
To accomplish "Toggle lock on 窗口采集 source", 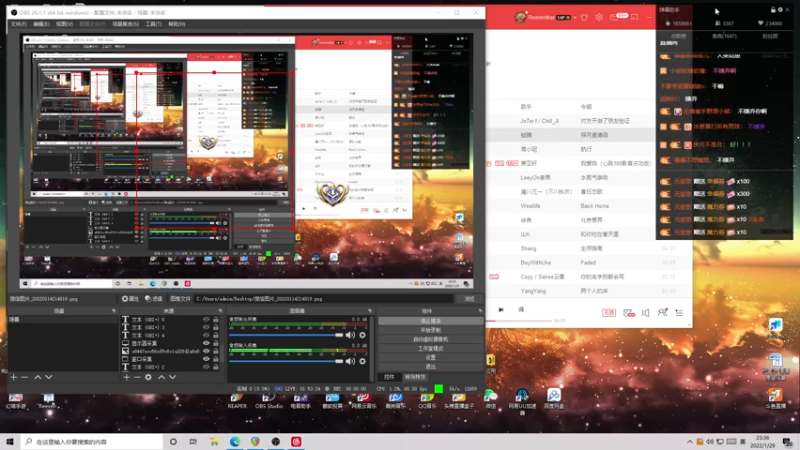I will [x=216, y=359].
